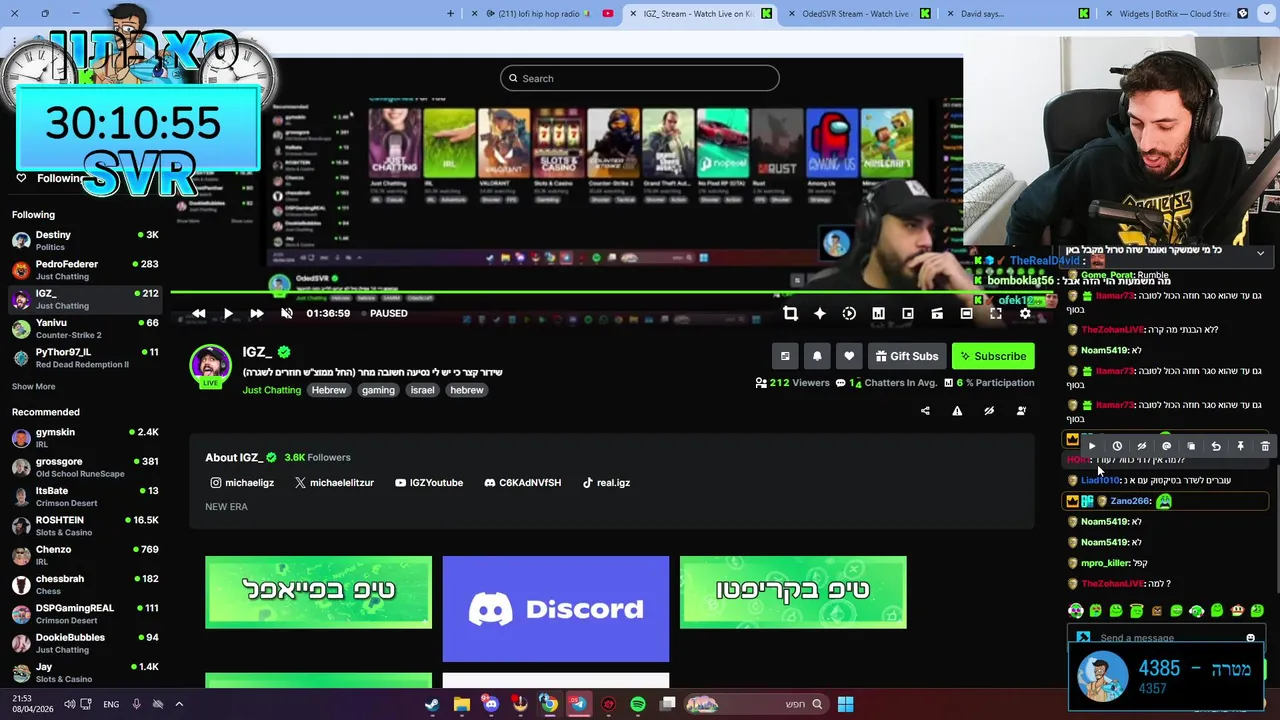
Task: Switch to theater mode in player
Action: point(966,313)
